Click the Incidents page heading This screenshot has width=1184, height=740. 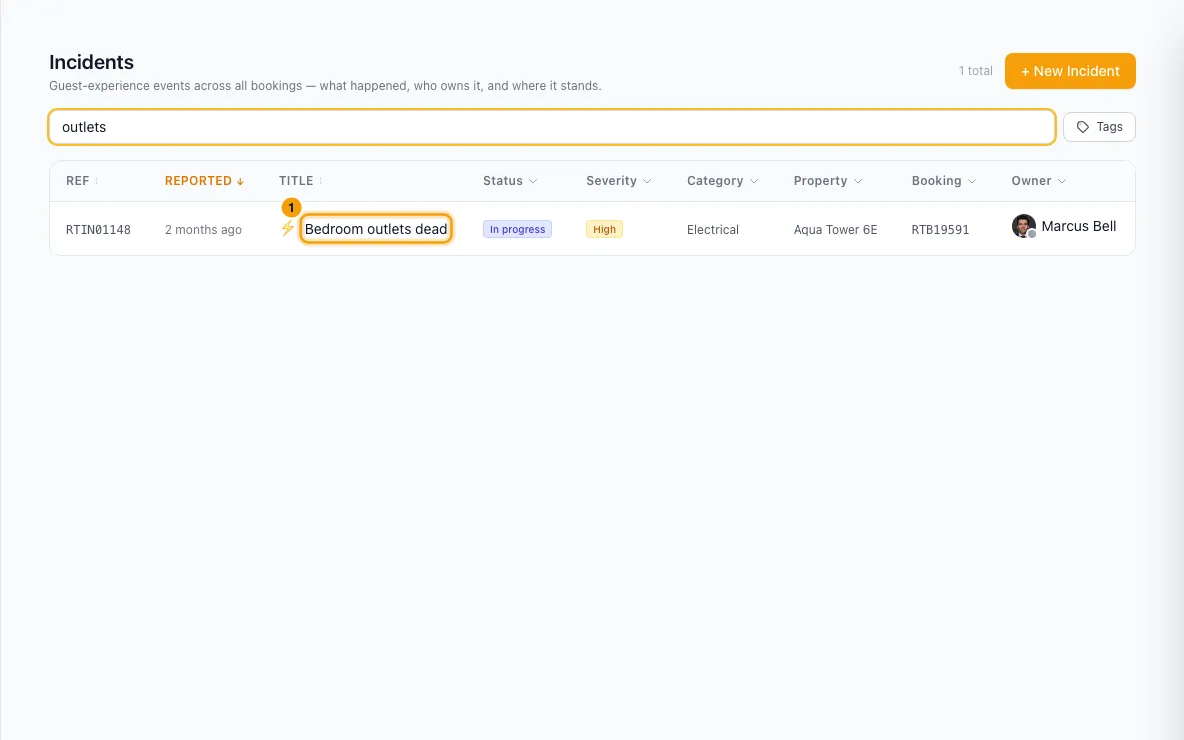[91, 62]
